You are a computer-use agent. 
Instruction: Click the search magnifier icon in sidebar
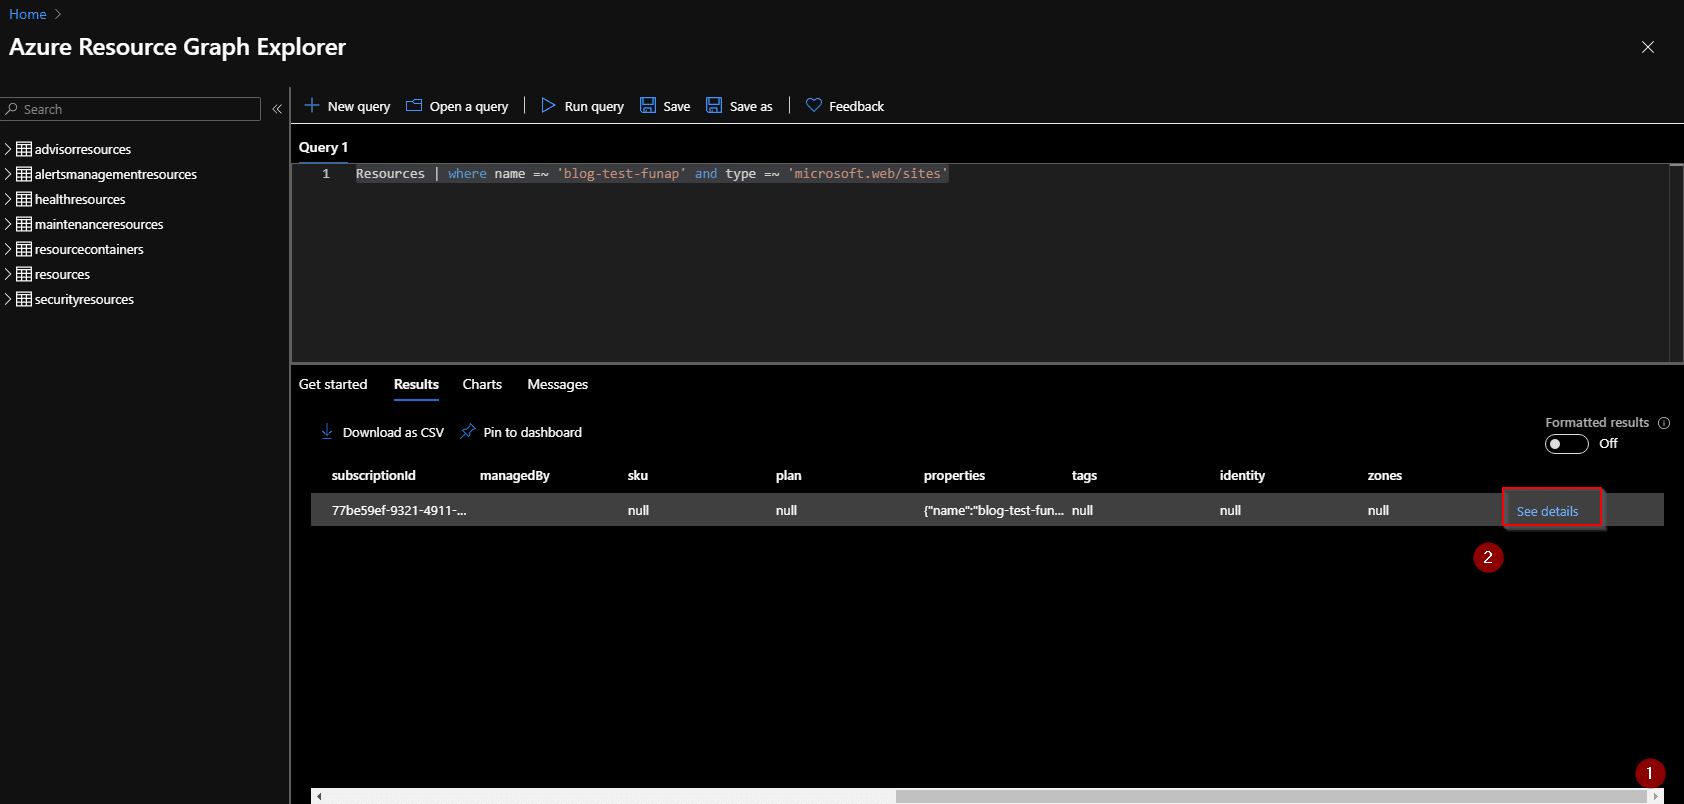12,109
